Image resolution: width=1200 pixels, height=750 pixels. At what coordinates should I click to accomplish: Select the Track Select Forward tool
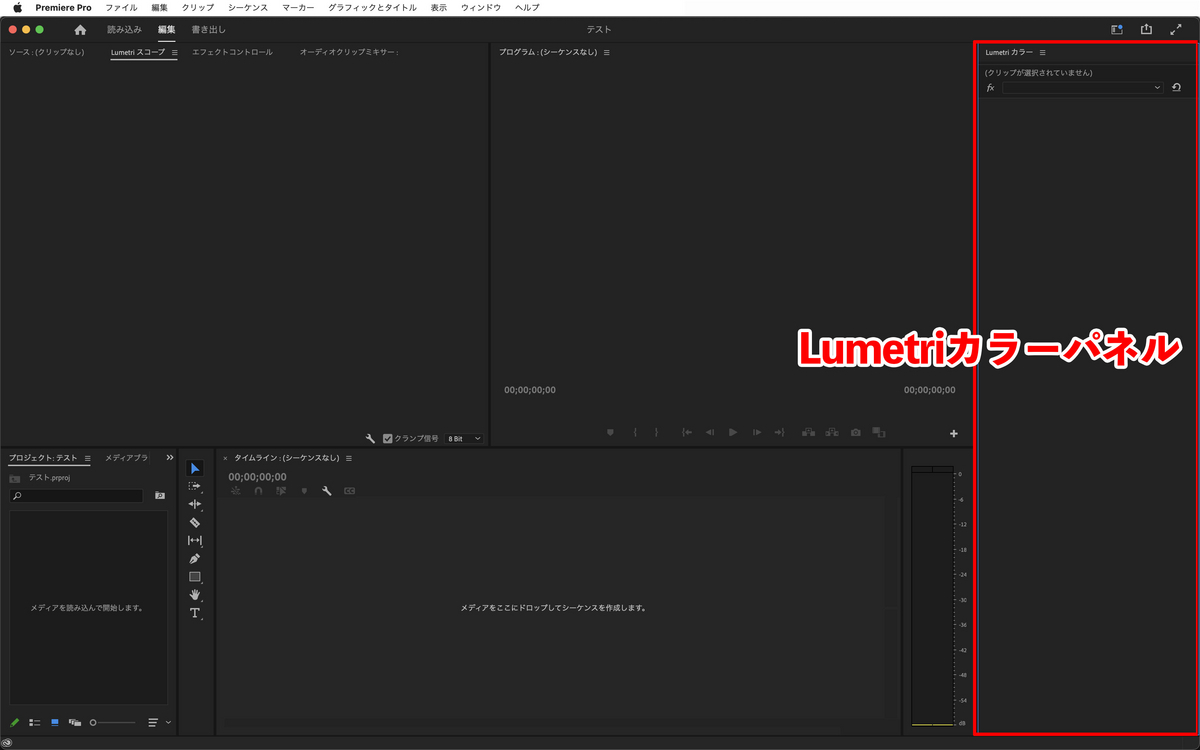[x=195, y=486]
